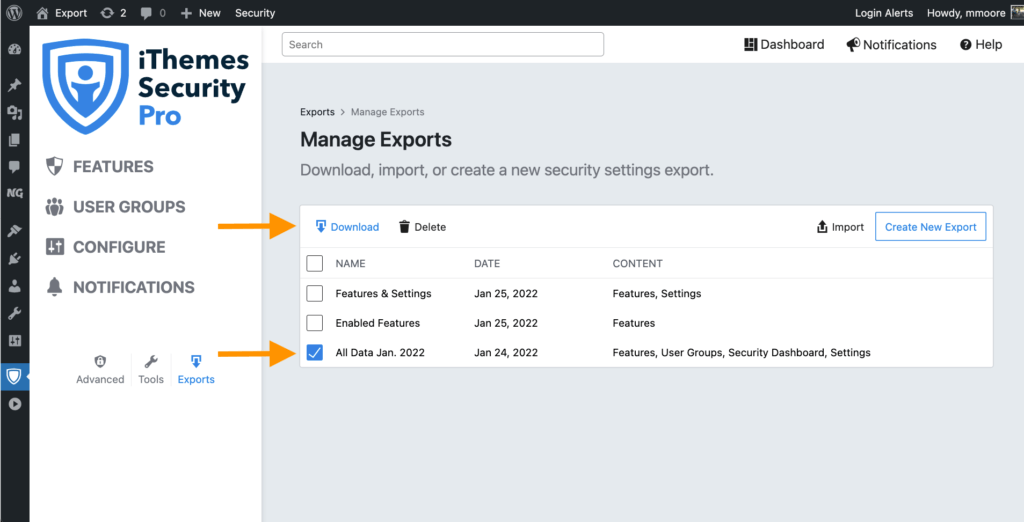This screenshot has width=1024, height=522.
Task: Open the Settings sliders sidebar icon
Action: tap(14, 340)
